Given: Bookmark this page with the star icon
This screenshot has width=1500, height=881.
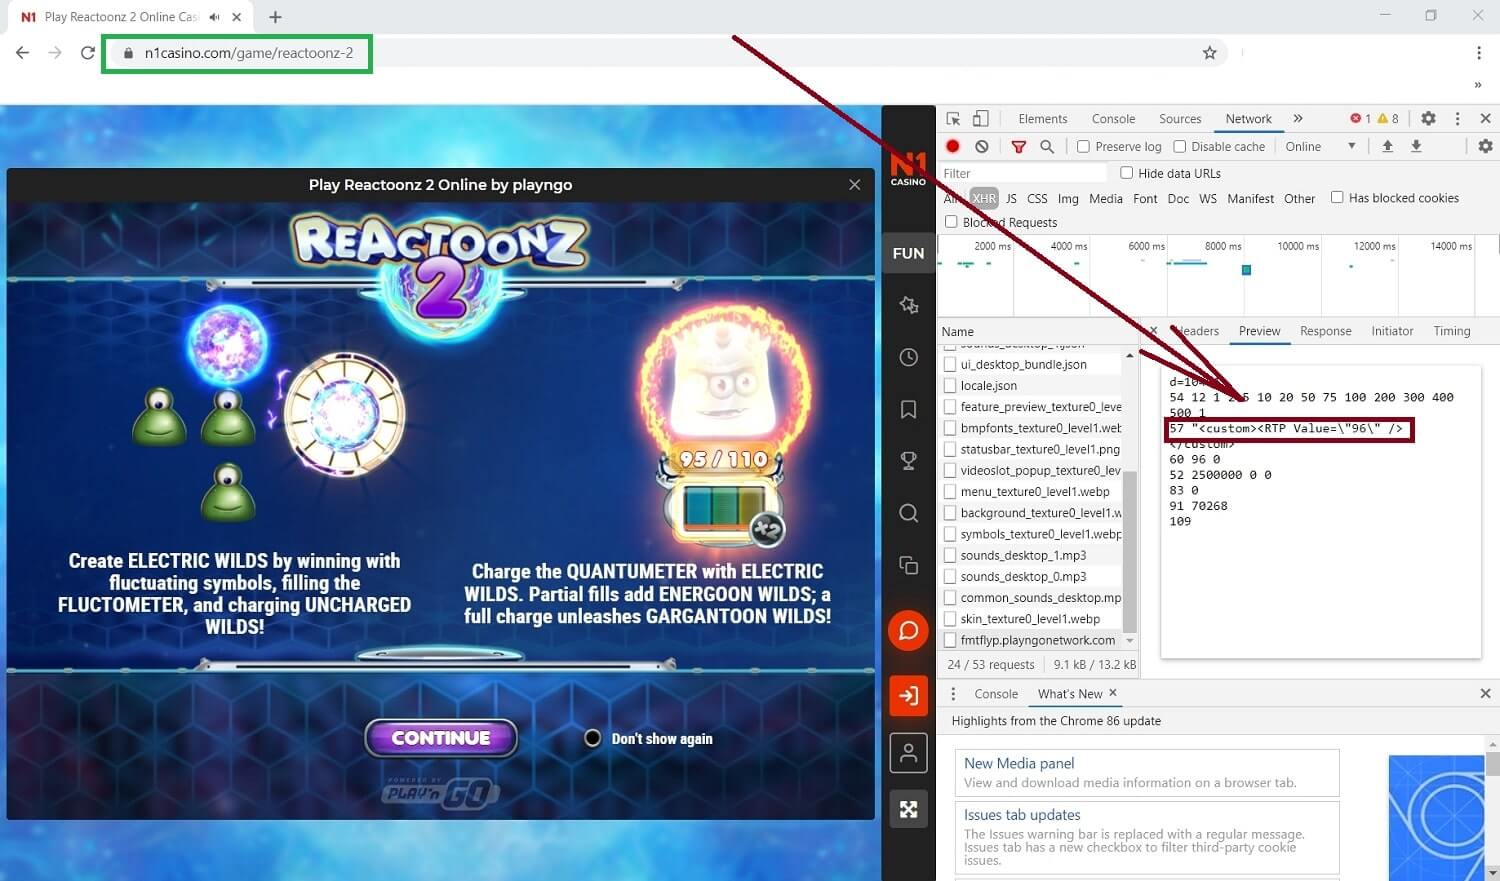Looking at the screenshot, I should (1210, 53).
